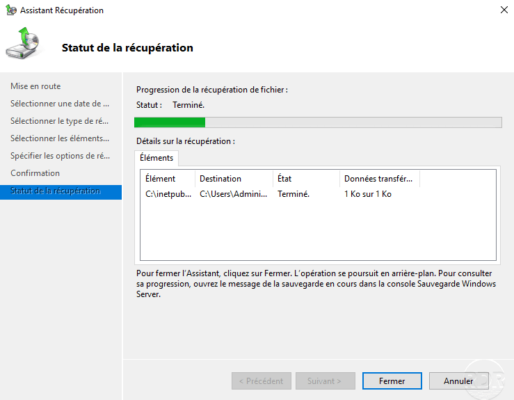This screenshot has height=400, width=514.
Task: Click the Statut de la récupération heading
Action: 127,48
